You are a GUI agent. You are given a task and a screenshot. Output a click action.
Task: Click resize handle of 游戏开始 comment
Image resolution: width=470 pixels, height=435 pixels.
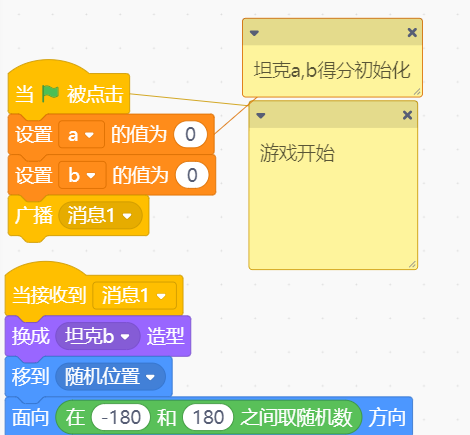(412, 264)
